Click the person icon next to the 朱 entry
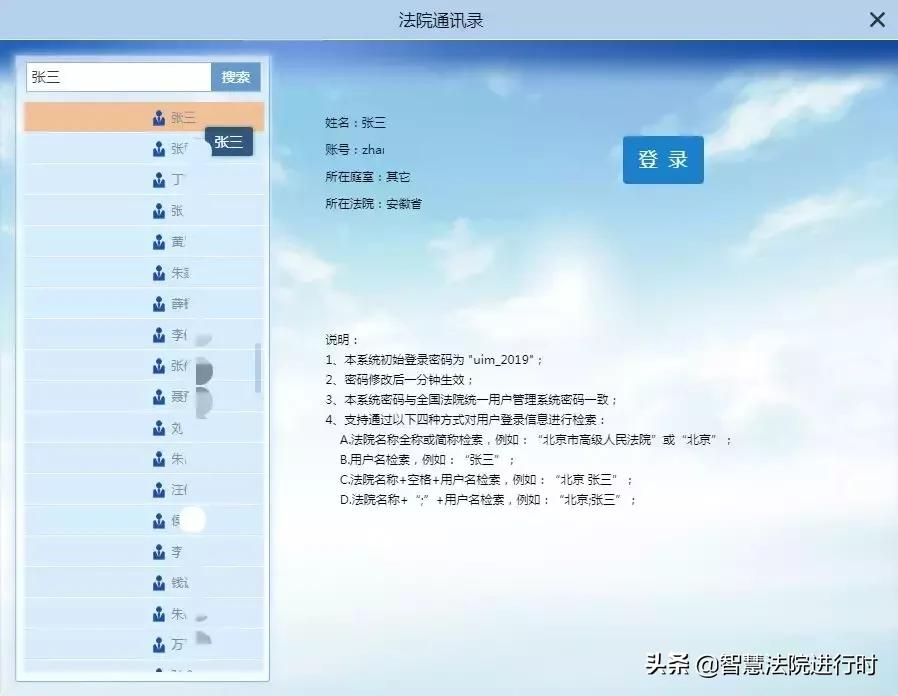The image size is (898, 696). pos(161,272)
